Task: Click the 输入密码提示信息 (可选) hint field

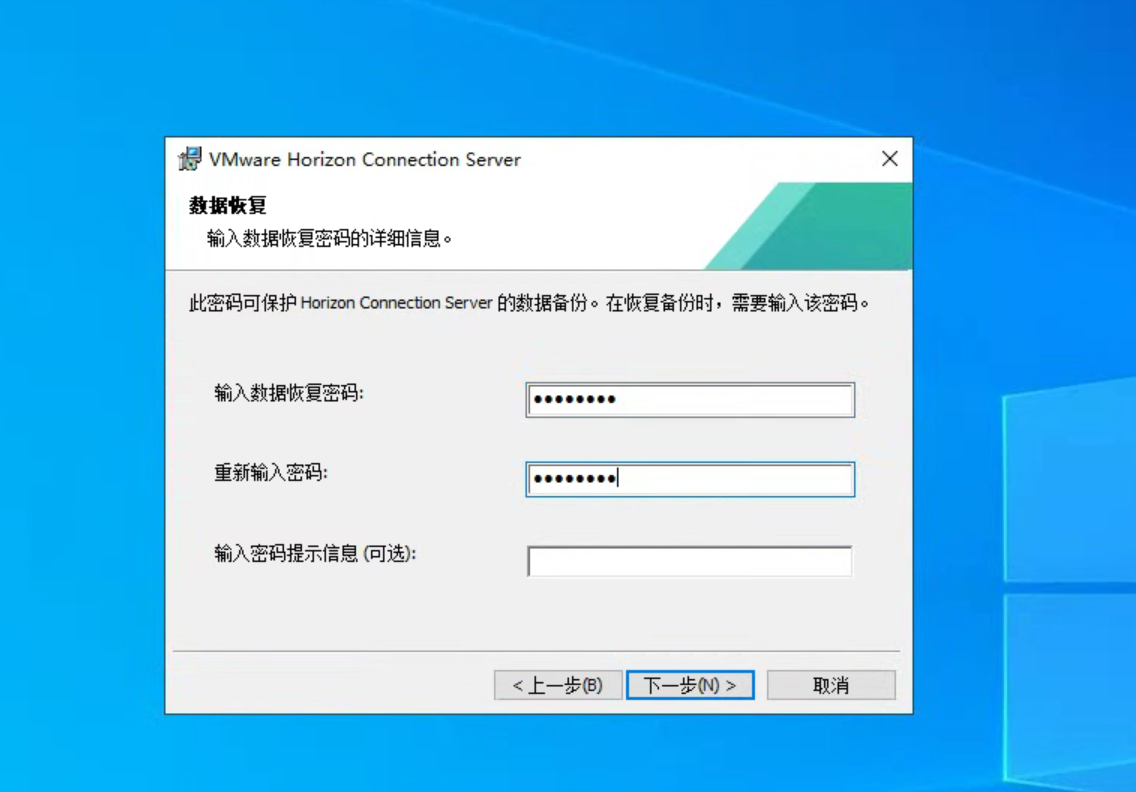Action: [690, 561]
